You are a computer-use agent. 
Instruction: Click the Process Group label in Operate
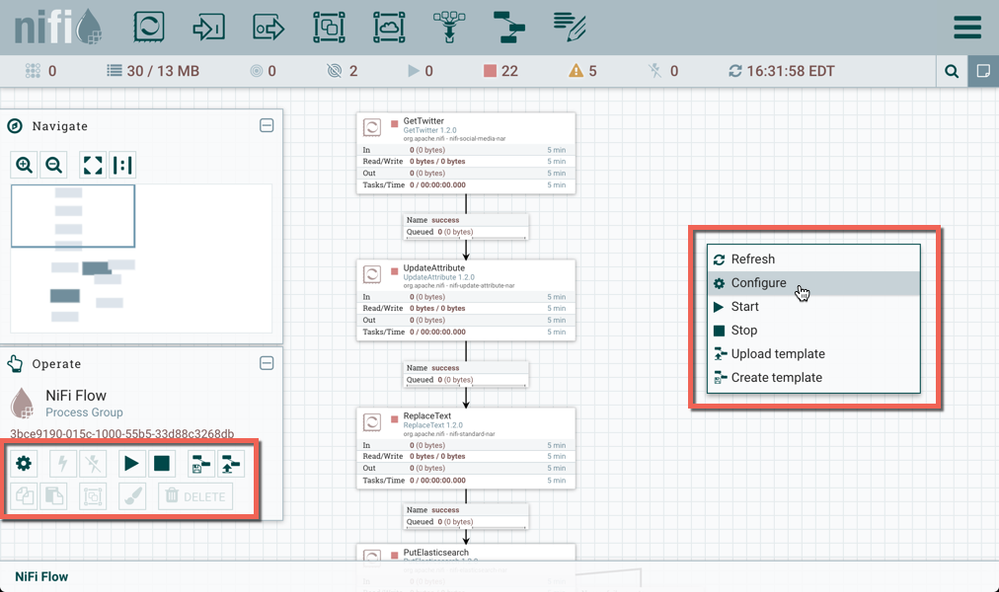[x=84, y=412]
